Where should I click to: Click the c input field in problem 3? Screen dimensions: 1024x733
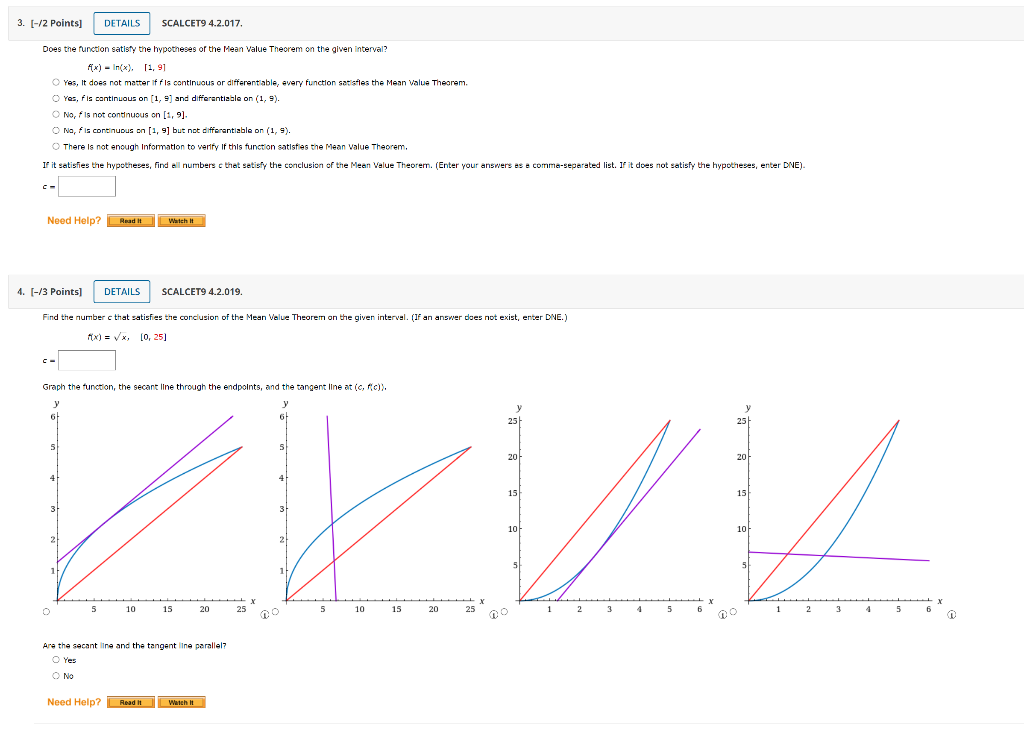[87, 186]
